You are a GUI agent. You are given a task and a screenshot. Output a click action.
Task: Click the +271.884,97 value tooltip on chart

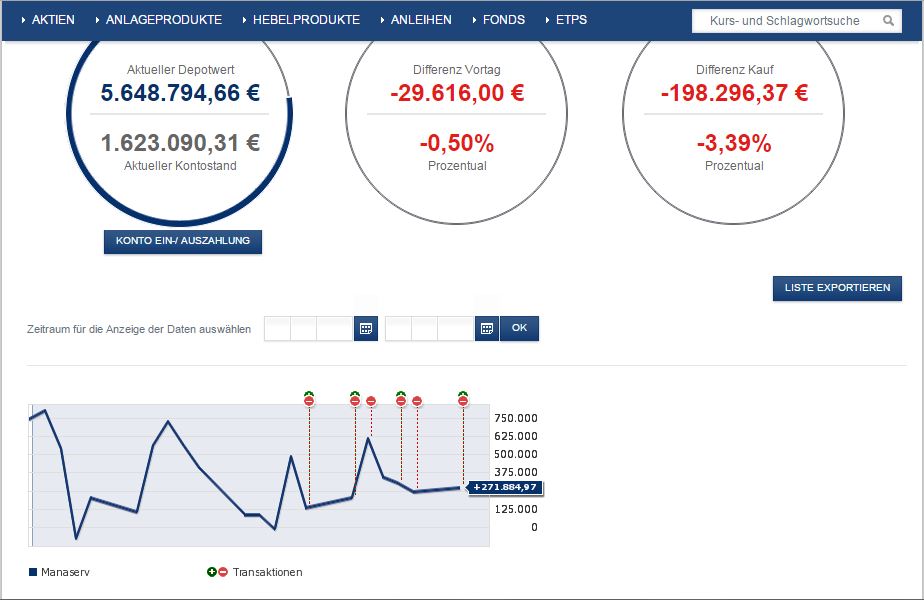point(504,487)
